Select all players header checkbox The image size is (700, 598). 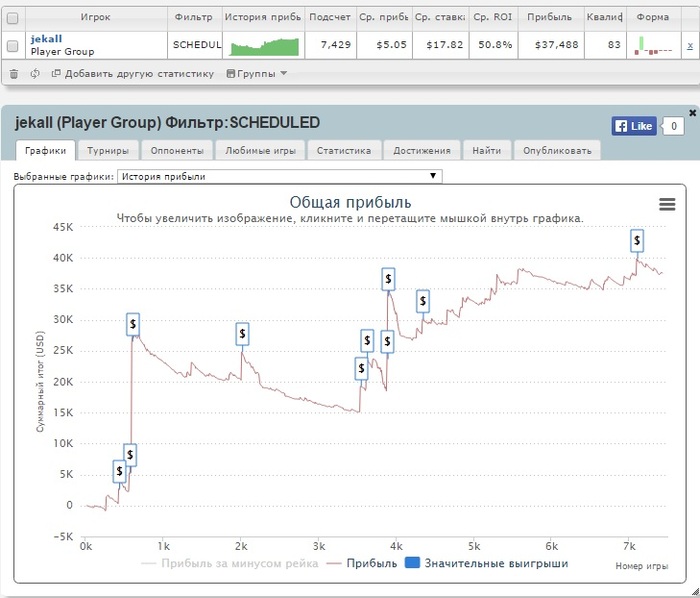tap(13, 18)
